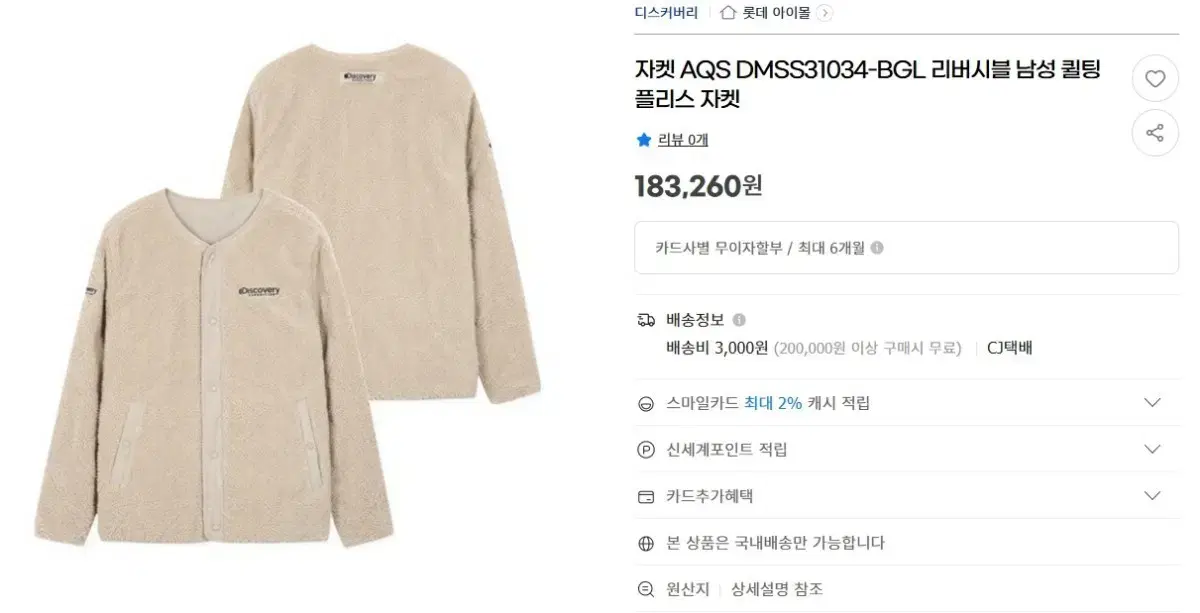Open the 디스커버리 brand link
This screenshot has height=613, width=1200.
click(x=666, y=13)
